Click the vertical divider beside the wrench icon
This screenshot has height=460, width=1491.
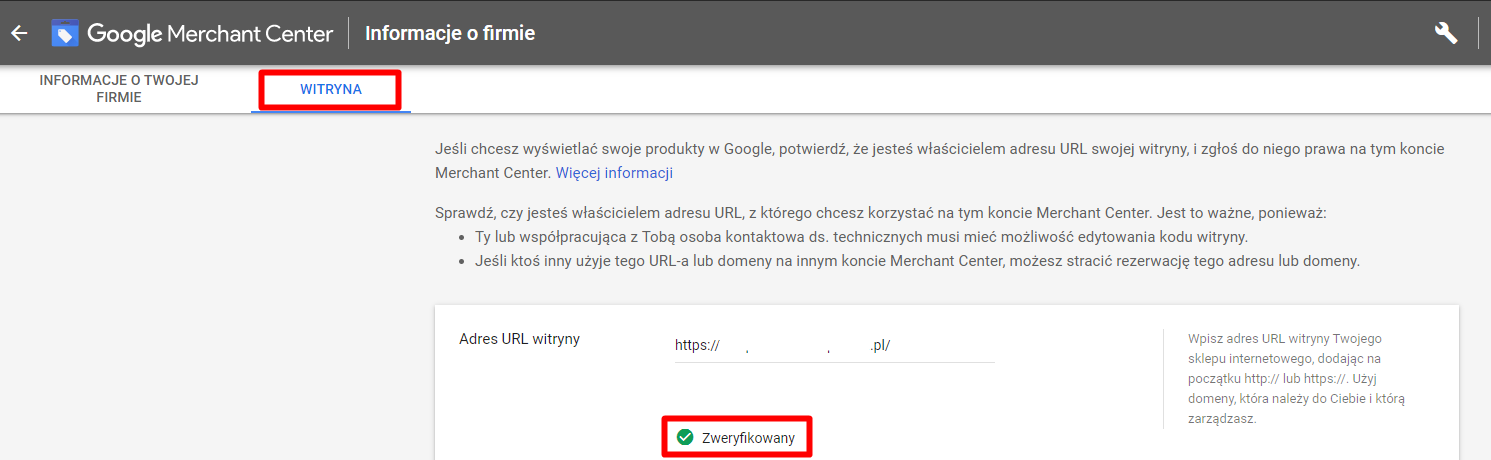click(1478, 33)
